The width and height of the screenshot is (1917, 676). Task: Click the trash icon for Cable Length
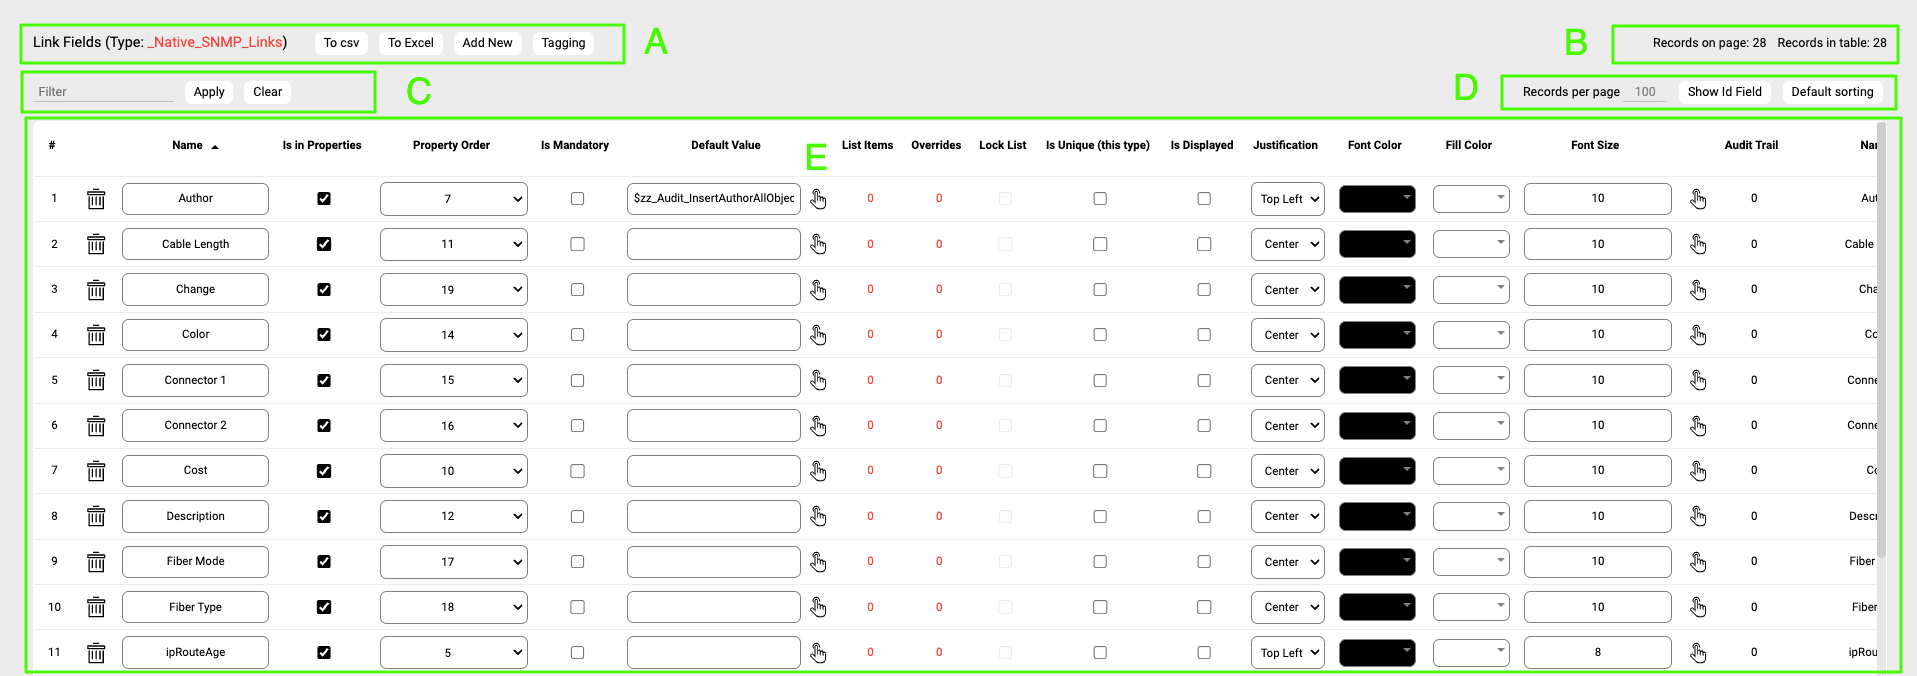96,244
